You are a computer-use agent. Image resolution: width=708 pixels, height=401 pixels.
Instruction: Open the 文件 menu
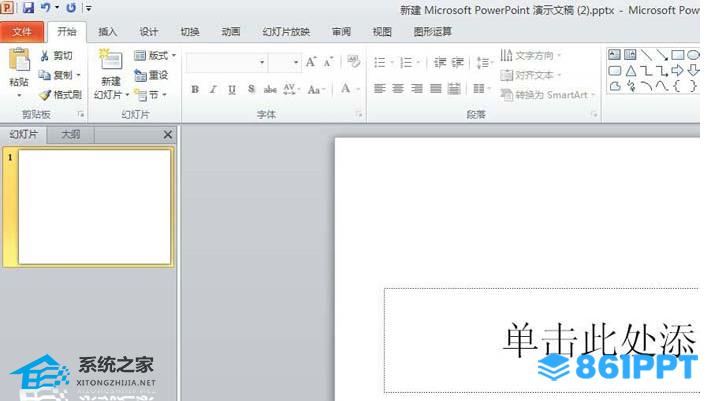[x=22, y=32]
